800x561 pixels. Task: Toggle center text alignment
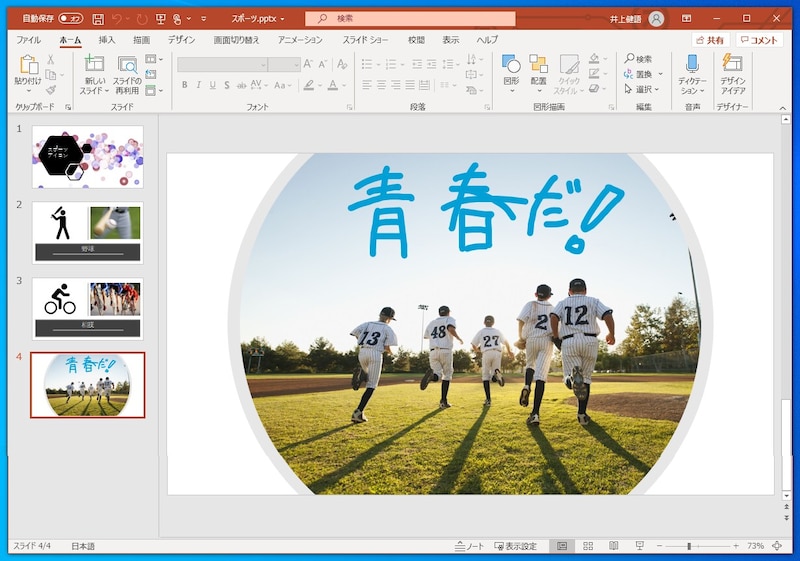pyautogui.click(x=381, y=85)
